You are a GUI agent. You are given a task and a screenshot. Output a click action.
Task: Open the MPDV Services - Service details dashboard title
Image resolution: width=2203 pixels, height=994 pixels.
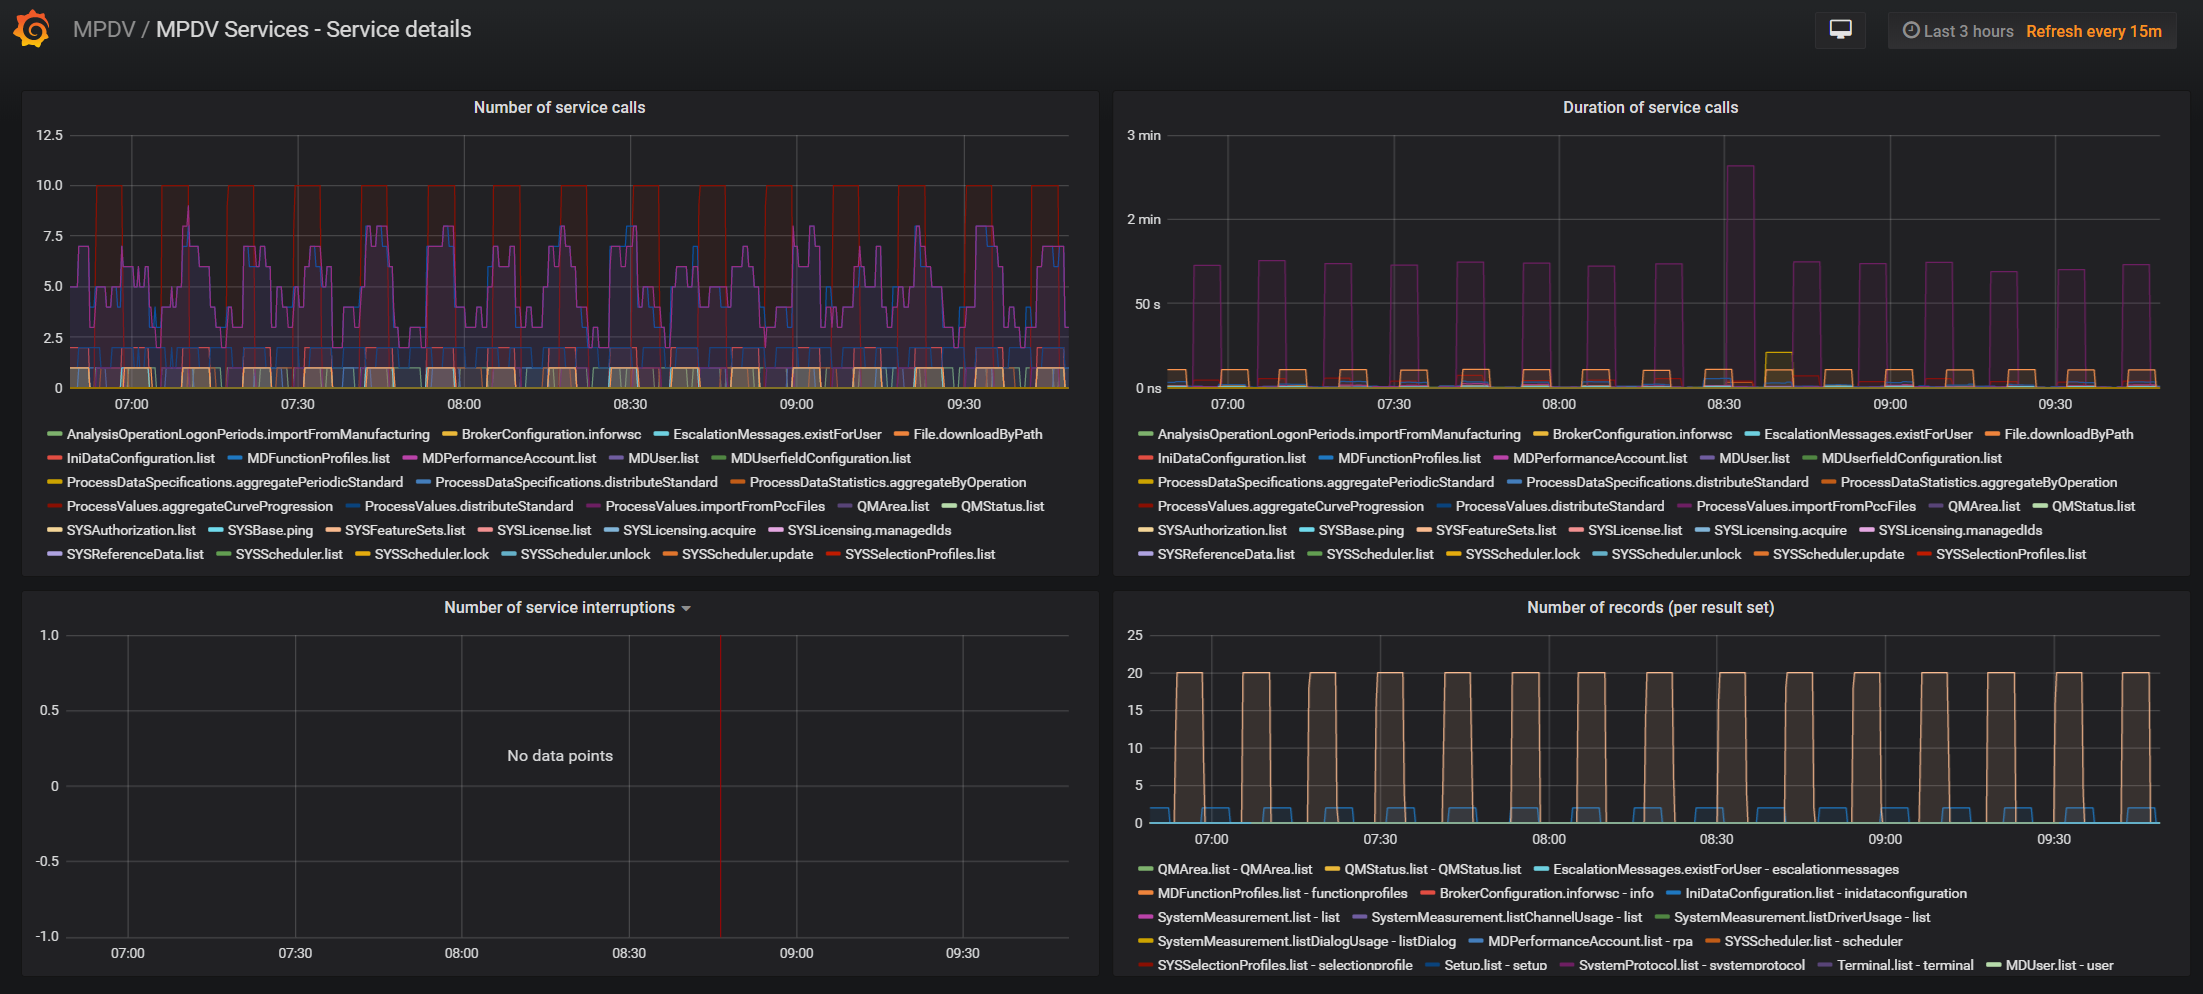[313, 29]
